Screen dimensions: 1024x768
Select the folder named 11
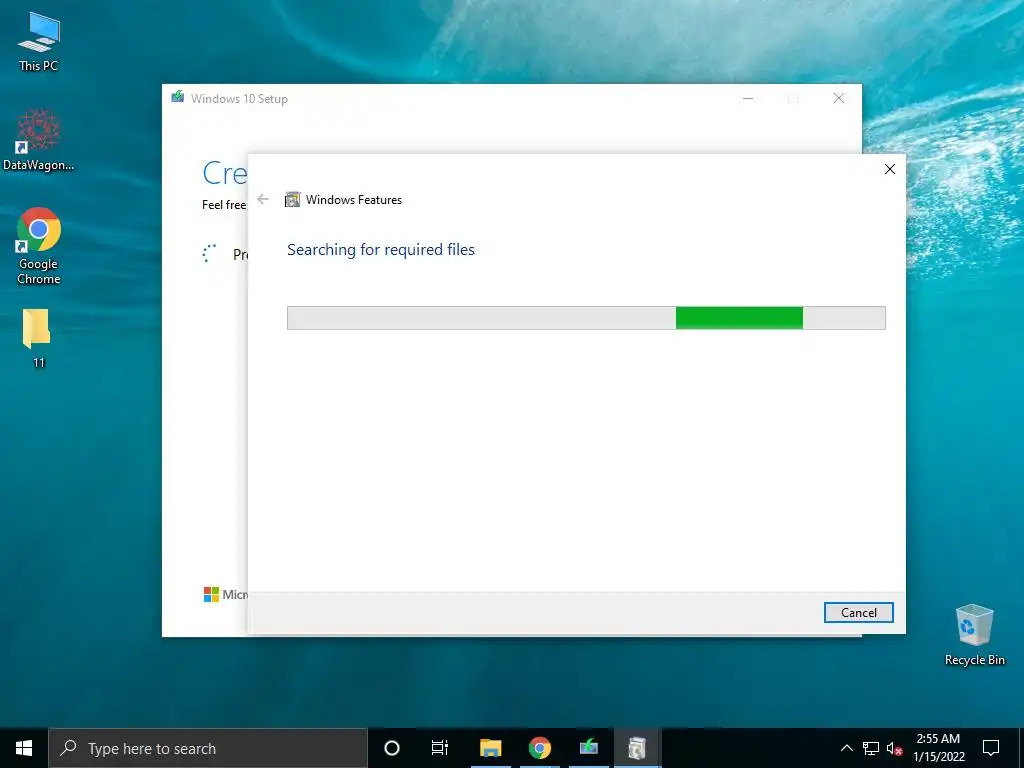pos(38,338)
